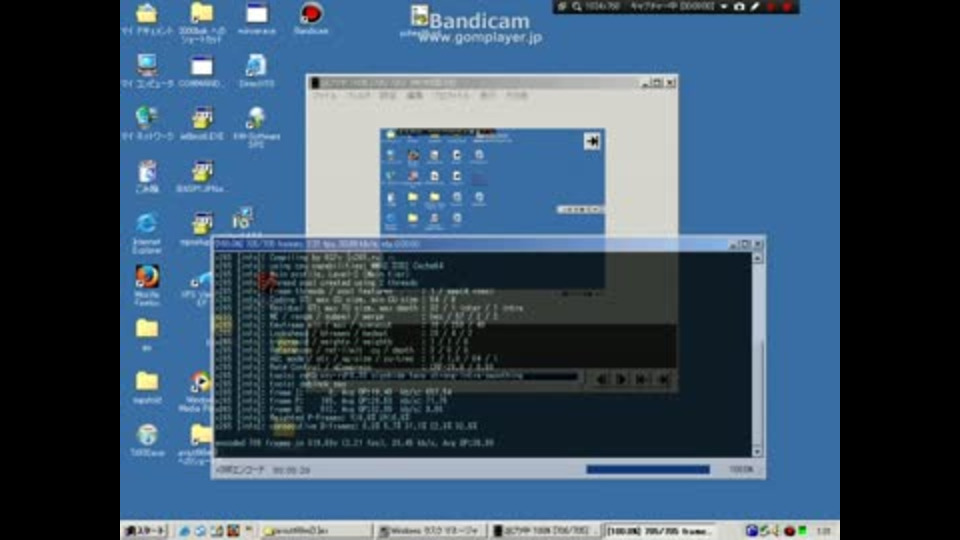Open the My Network desktop icon

pyautogui.click(x=147, y=118)
